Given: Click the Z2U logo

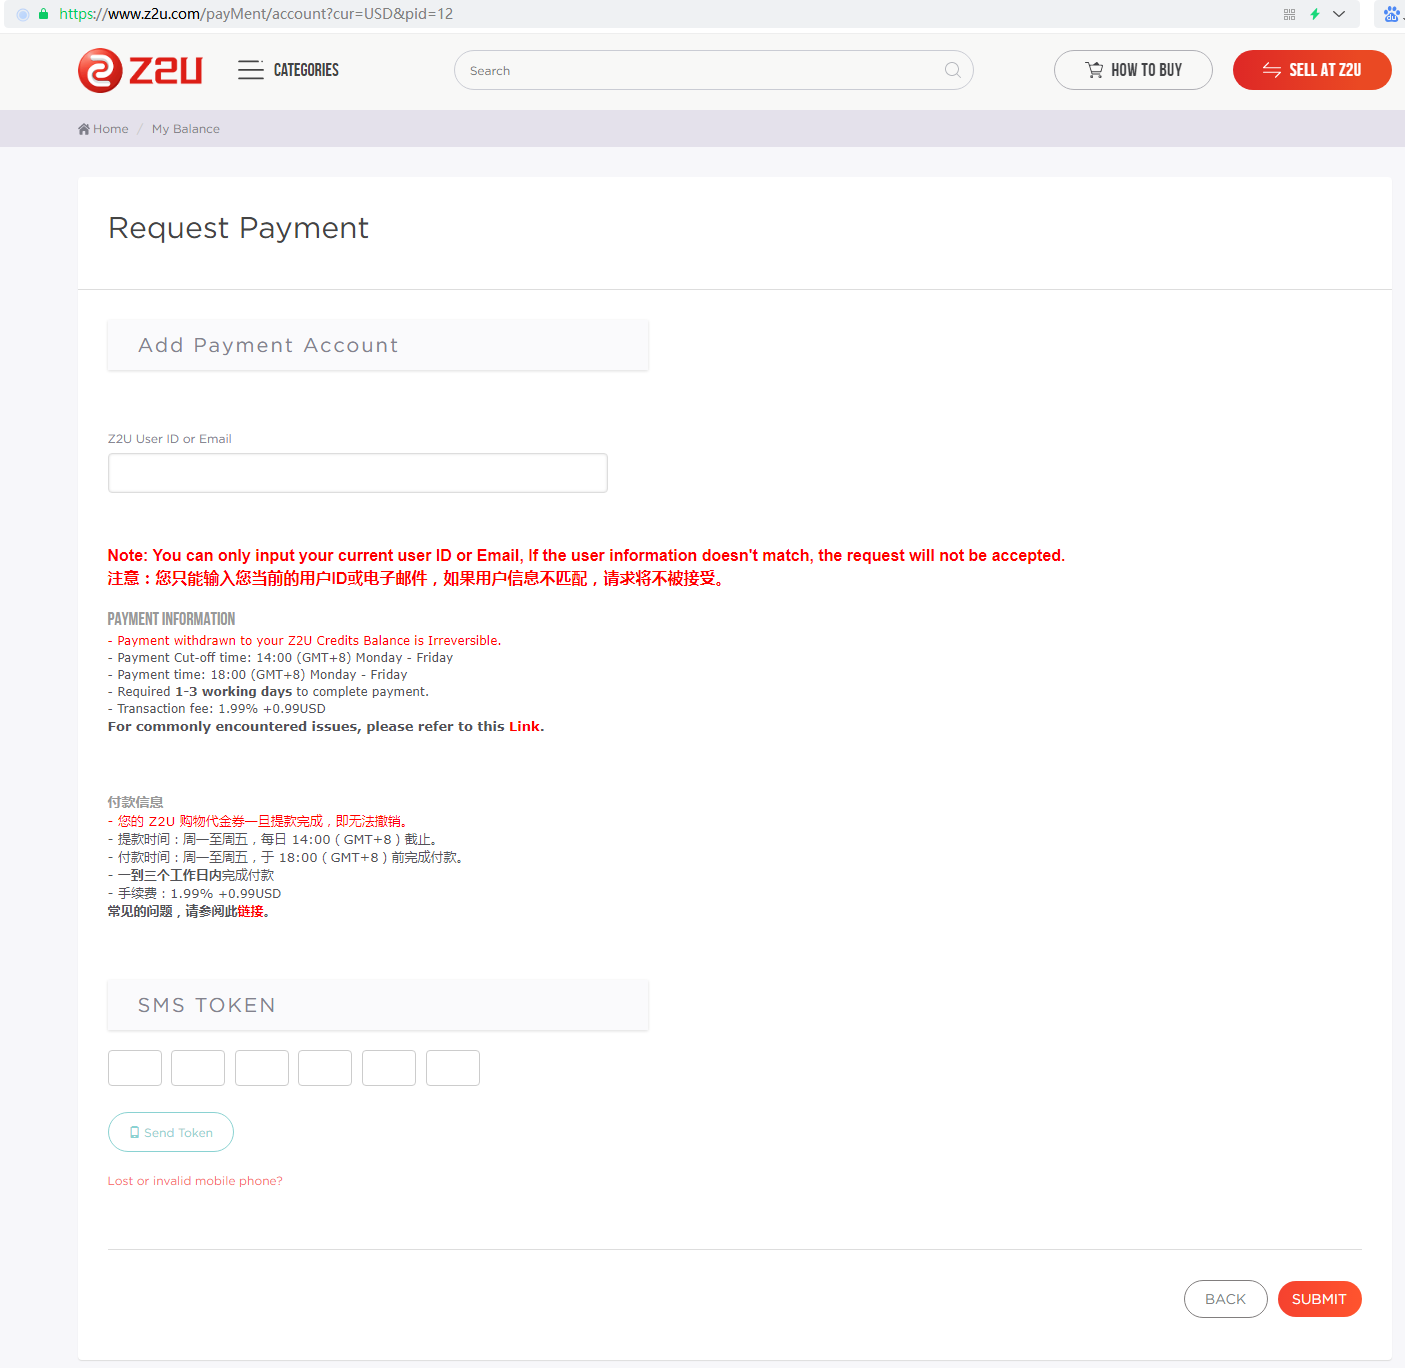Looking at the screenshot, I should click(140, 70).
